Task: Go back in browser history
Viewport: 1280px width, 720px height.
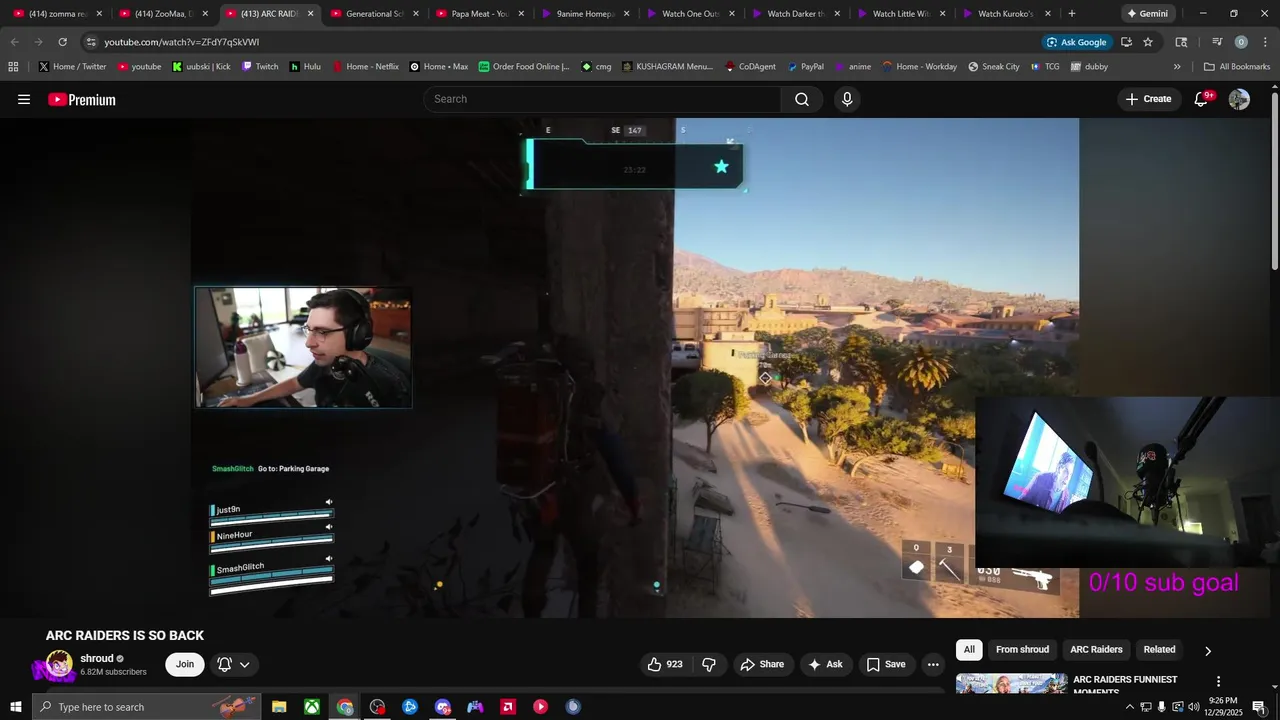Action: (x=14, y=42)
